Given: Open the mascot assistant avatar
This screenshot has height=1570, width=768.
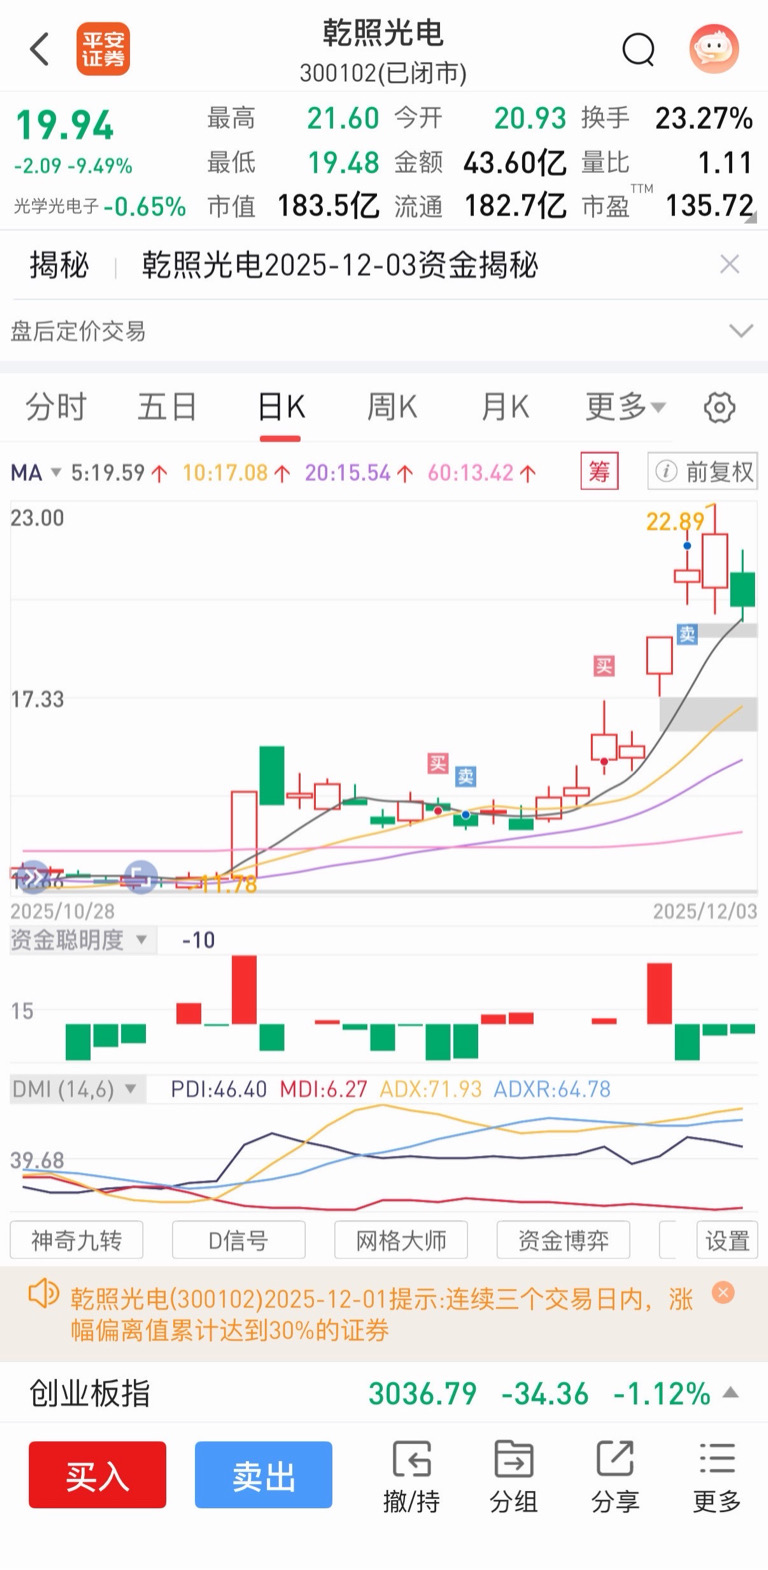Looking at the screenshot, I should (714, 47).
